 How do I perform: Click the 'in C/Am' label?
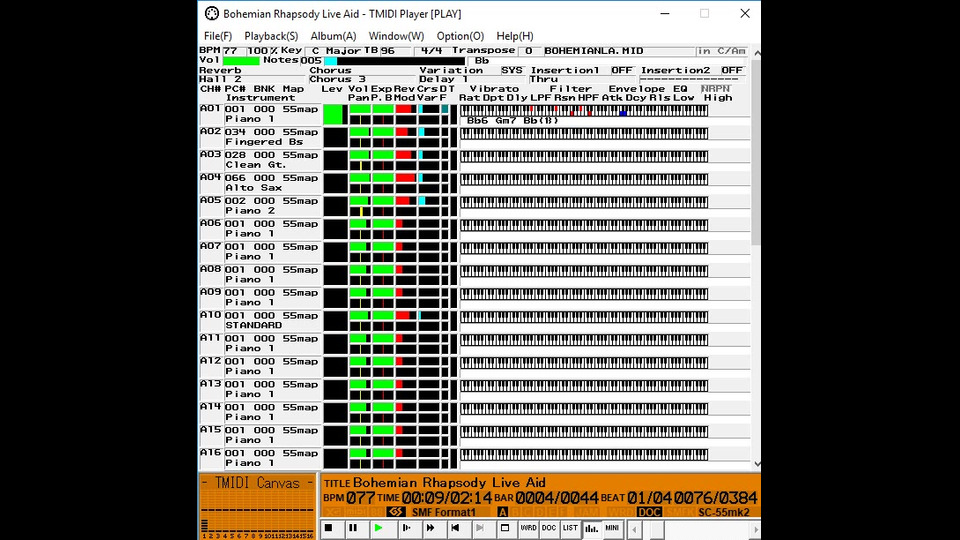(x=721, y=51)
